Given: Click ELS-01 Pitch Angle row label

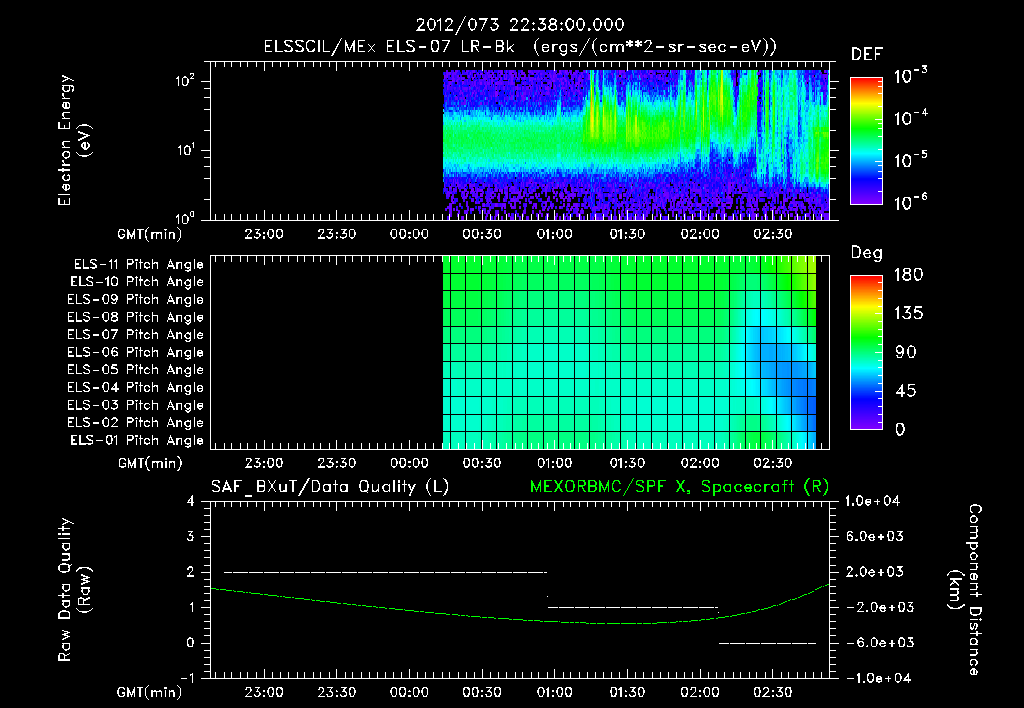Looking at the screenshot, I should pos(137,440).
